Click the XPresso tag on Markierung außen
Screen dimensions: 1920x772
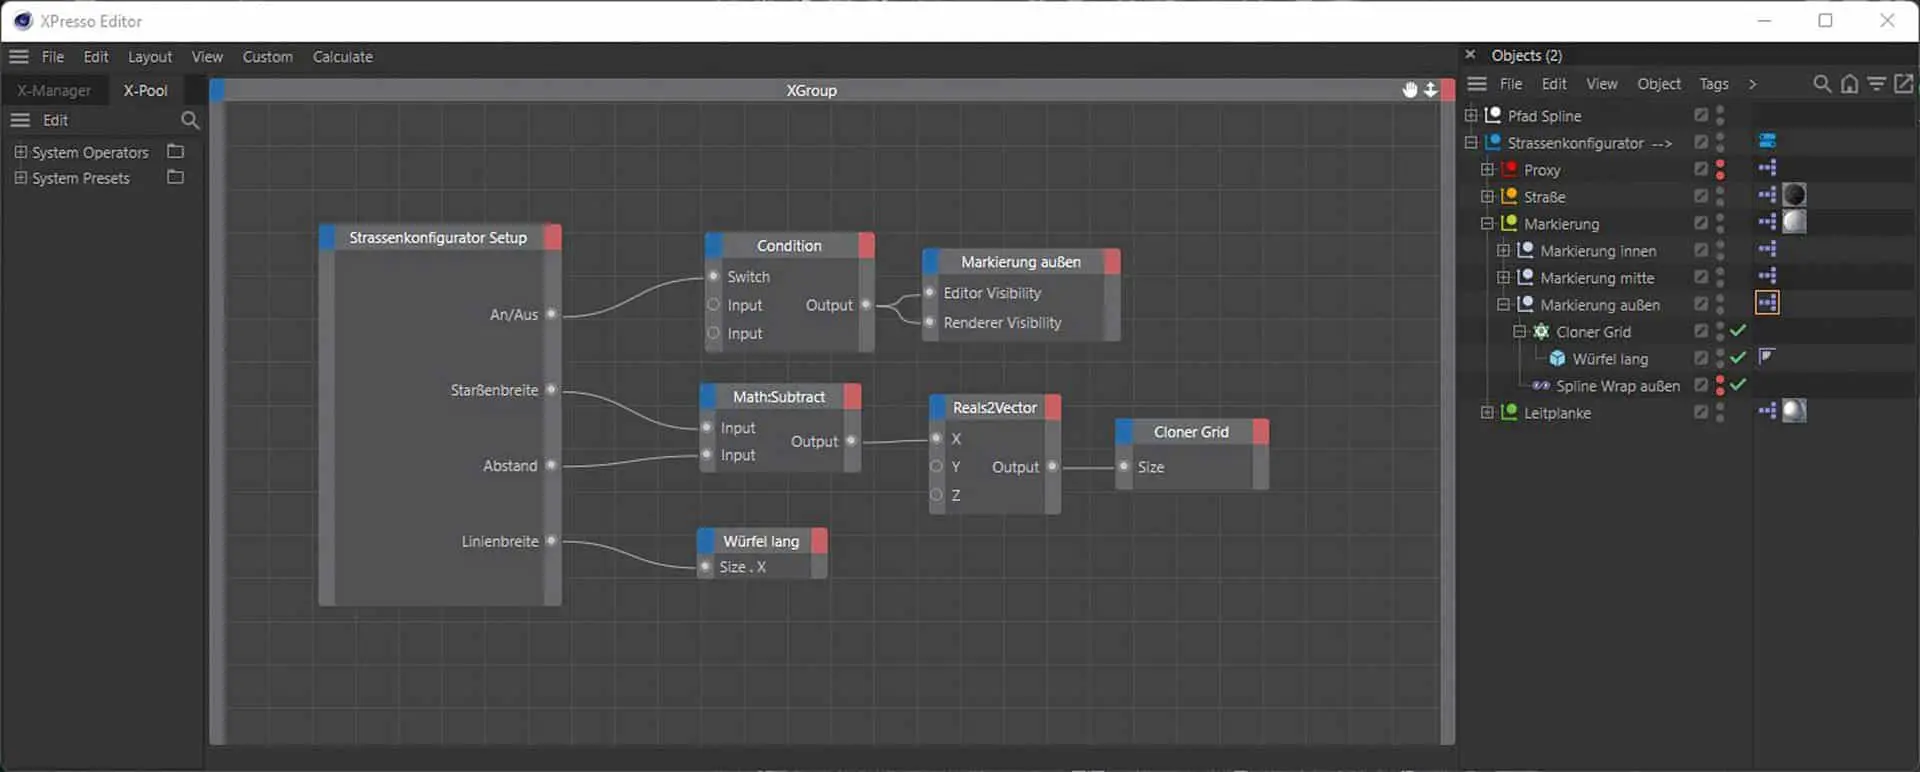click(1767, 303)
